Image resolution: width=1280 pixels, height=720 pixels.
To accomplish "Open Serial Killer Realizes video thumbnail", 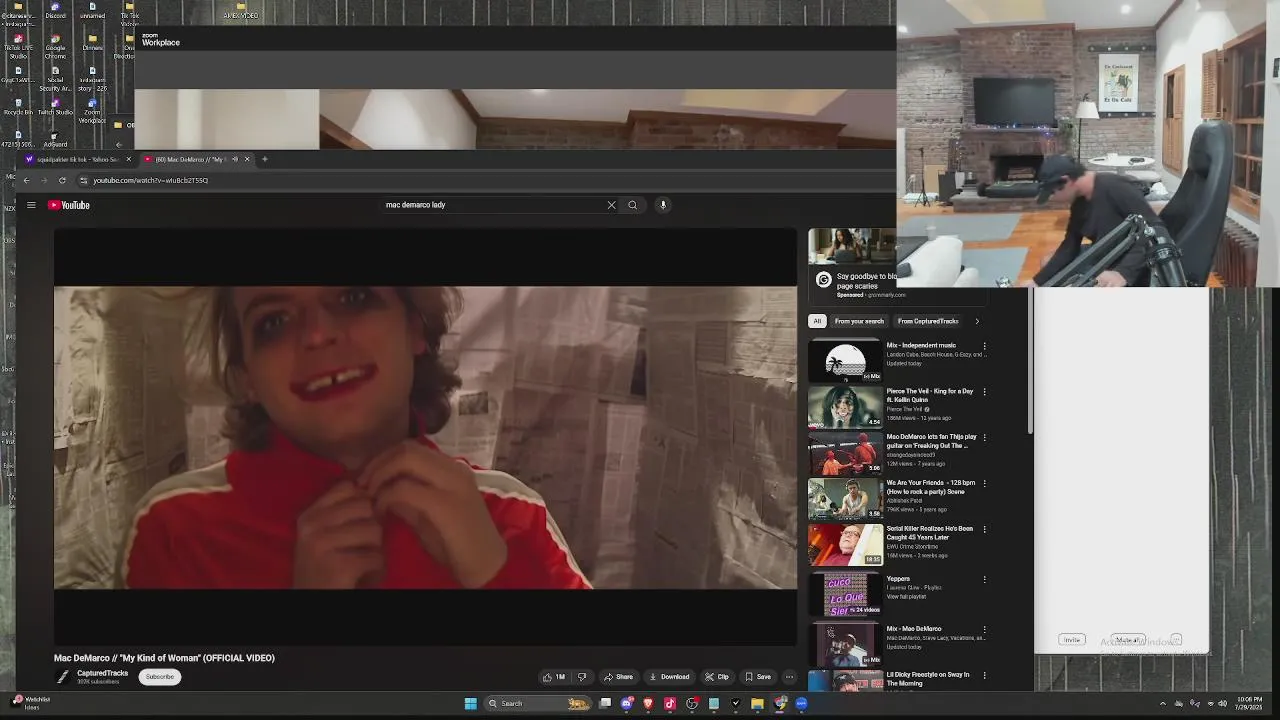I will tap(845, 544).
